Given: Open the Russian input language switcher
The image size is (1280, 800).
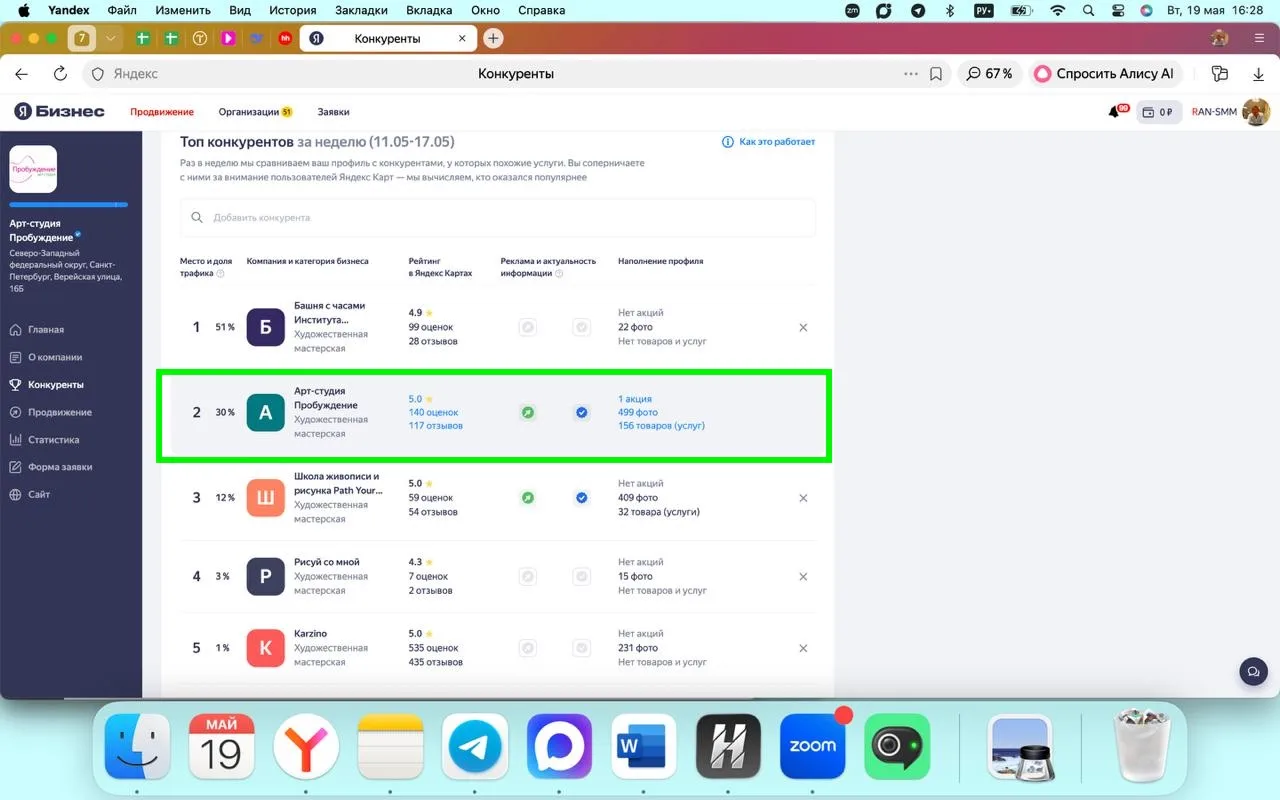Looking at the screenshot, I should (x=983, y=11).
